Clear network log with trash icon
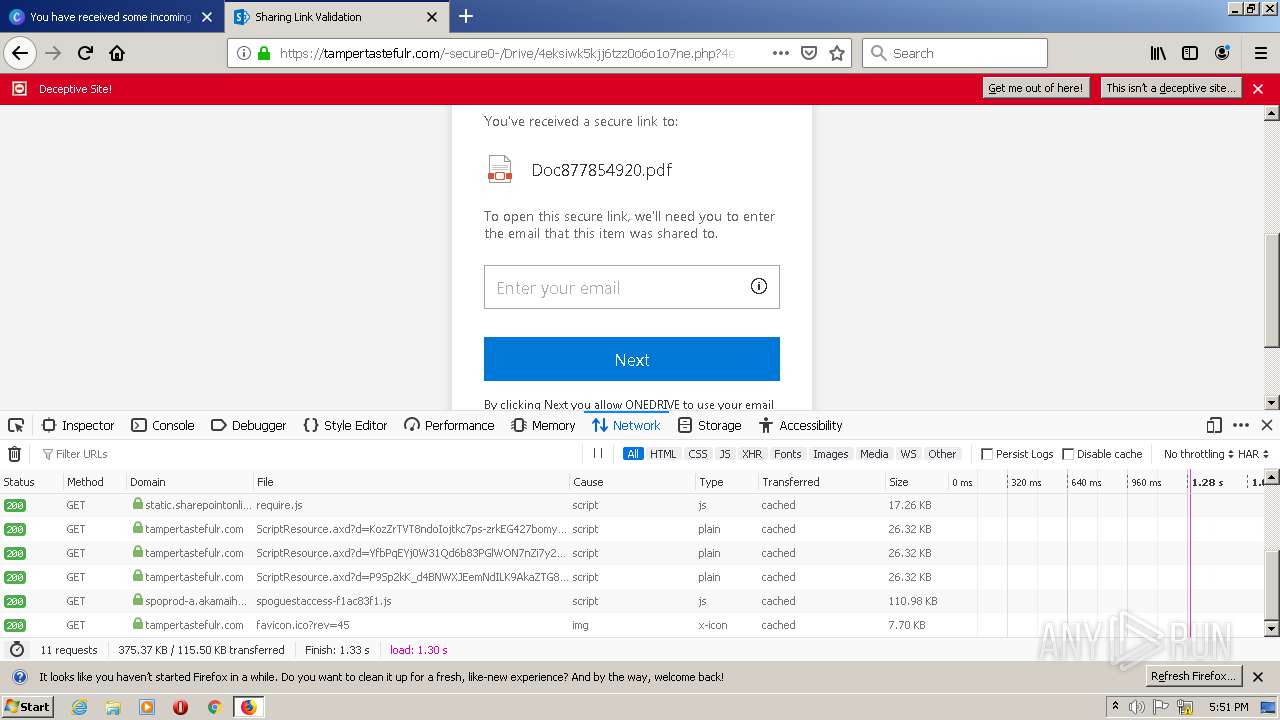The image size is (1280, 720). (14, 454)
